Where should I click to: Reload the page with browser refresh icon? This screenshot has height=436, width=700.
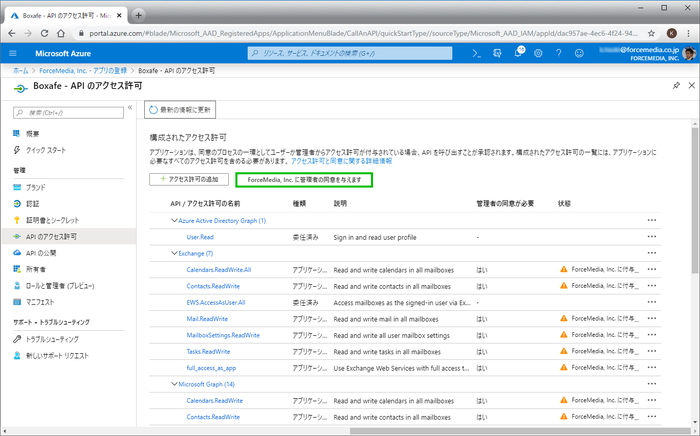44,33
